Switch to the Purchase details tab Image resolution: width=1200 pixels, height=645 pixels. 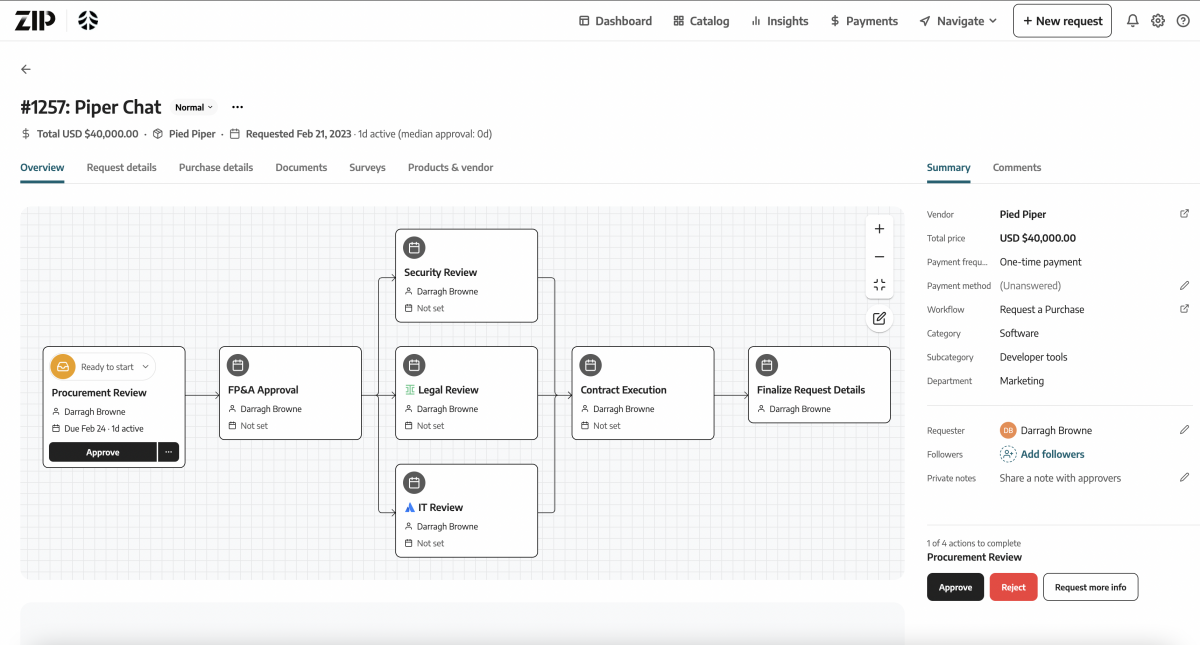coord(216,168)
